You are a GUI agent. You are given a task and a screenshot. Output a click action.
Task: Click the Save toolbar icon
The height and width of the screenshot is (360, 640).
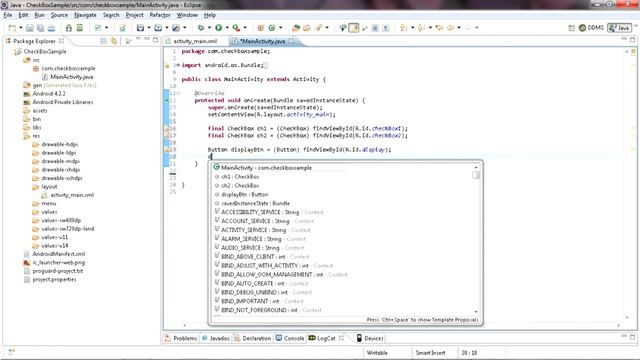pos(30,28)
